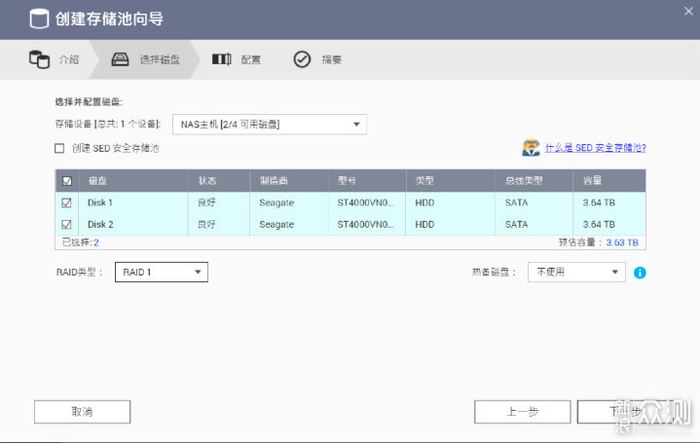Click Seagate in the Disk 1 row
The width and height of the screenshot is (700, 443).
tap(277, 203)
